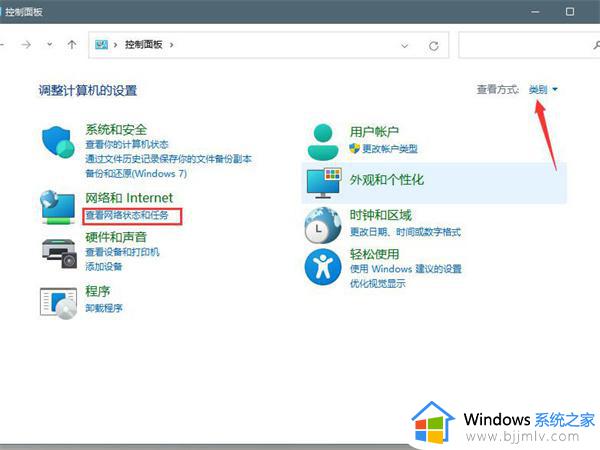Screen dimensions: 600x450
Task: Click inside the search control panel box
Action: pyautogui.click(x=529, y=45)
